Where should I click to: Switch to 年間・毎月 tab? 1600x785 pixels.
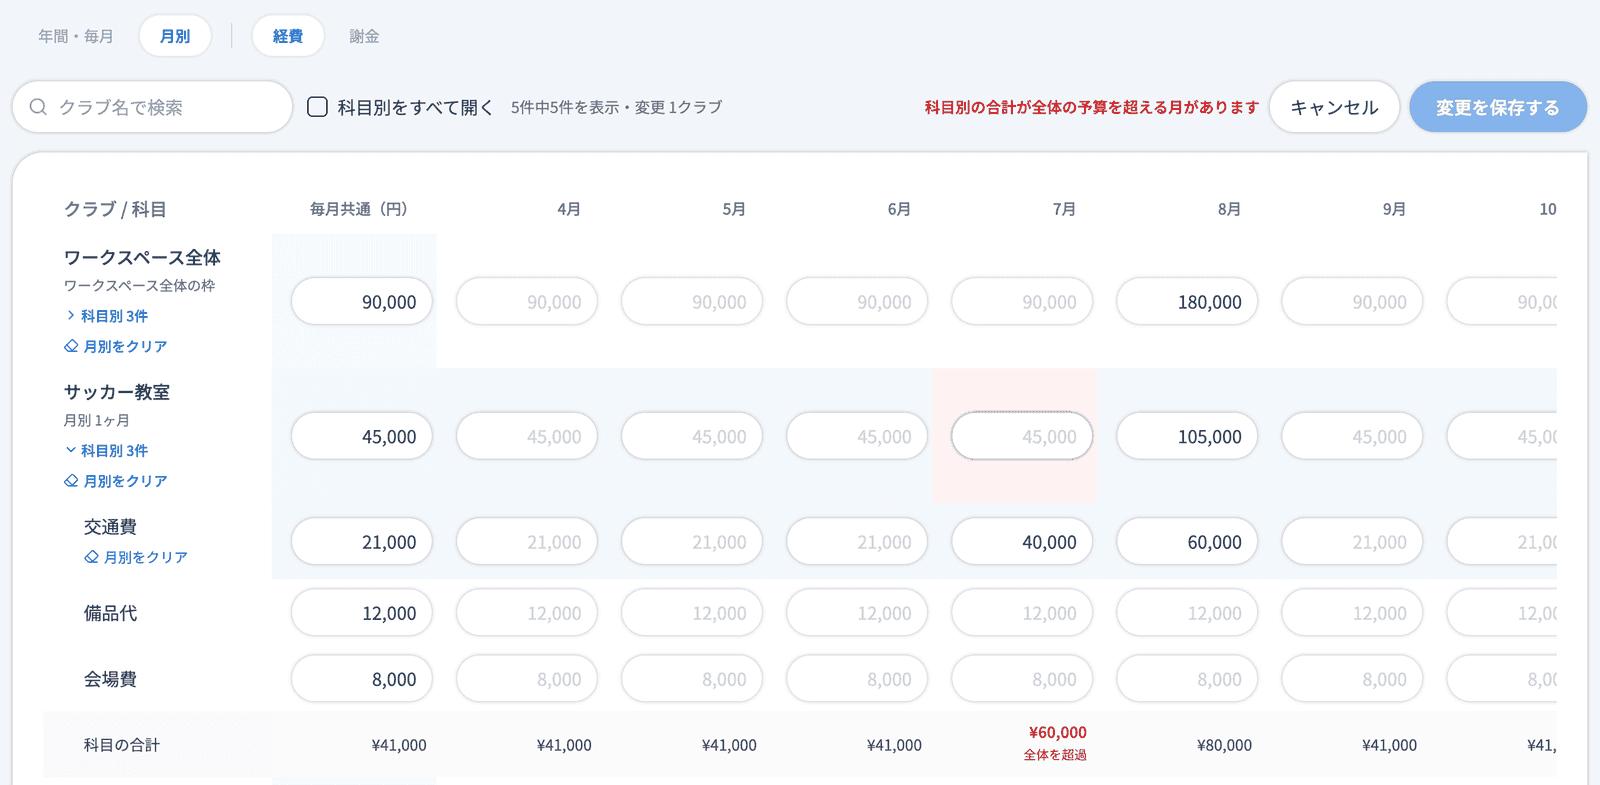tap(76, 36)
